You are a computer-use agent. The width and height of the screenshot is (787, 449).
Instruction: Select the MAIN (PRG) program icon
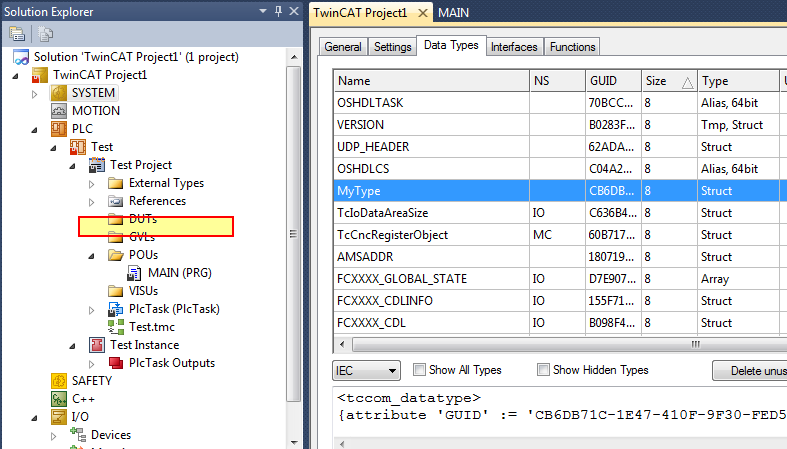click(x=134, y=273)
